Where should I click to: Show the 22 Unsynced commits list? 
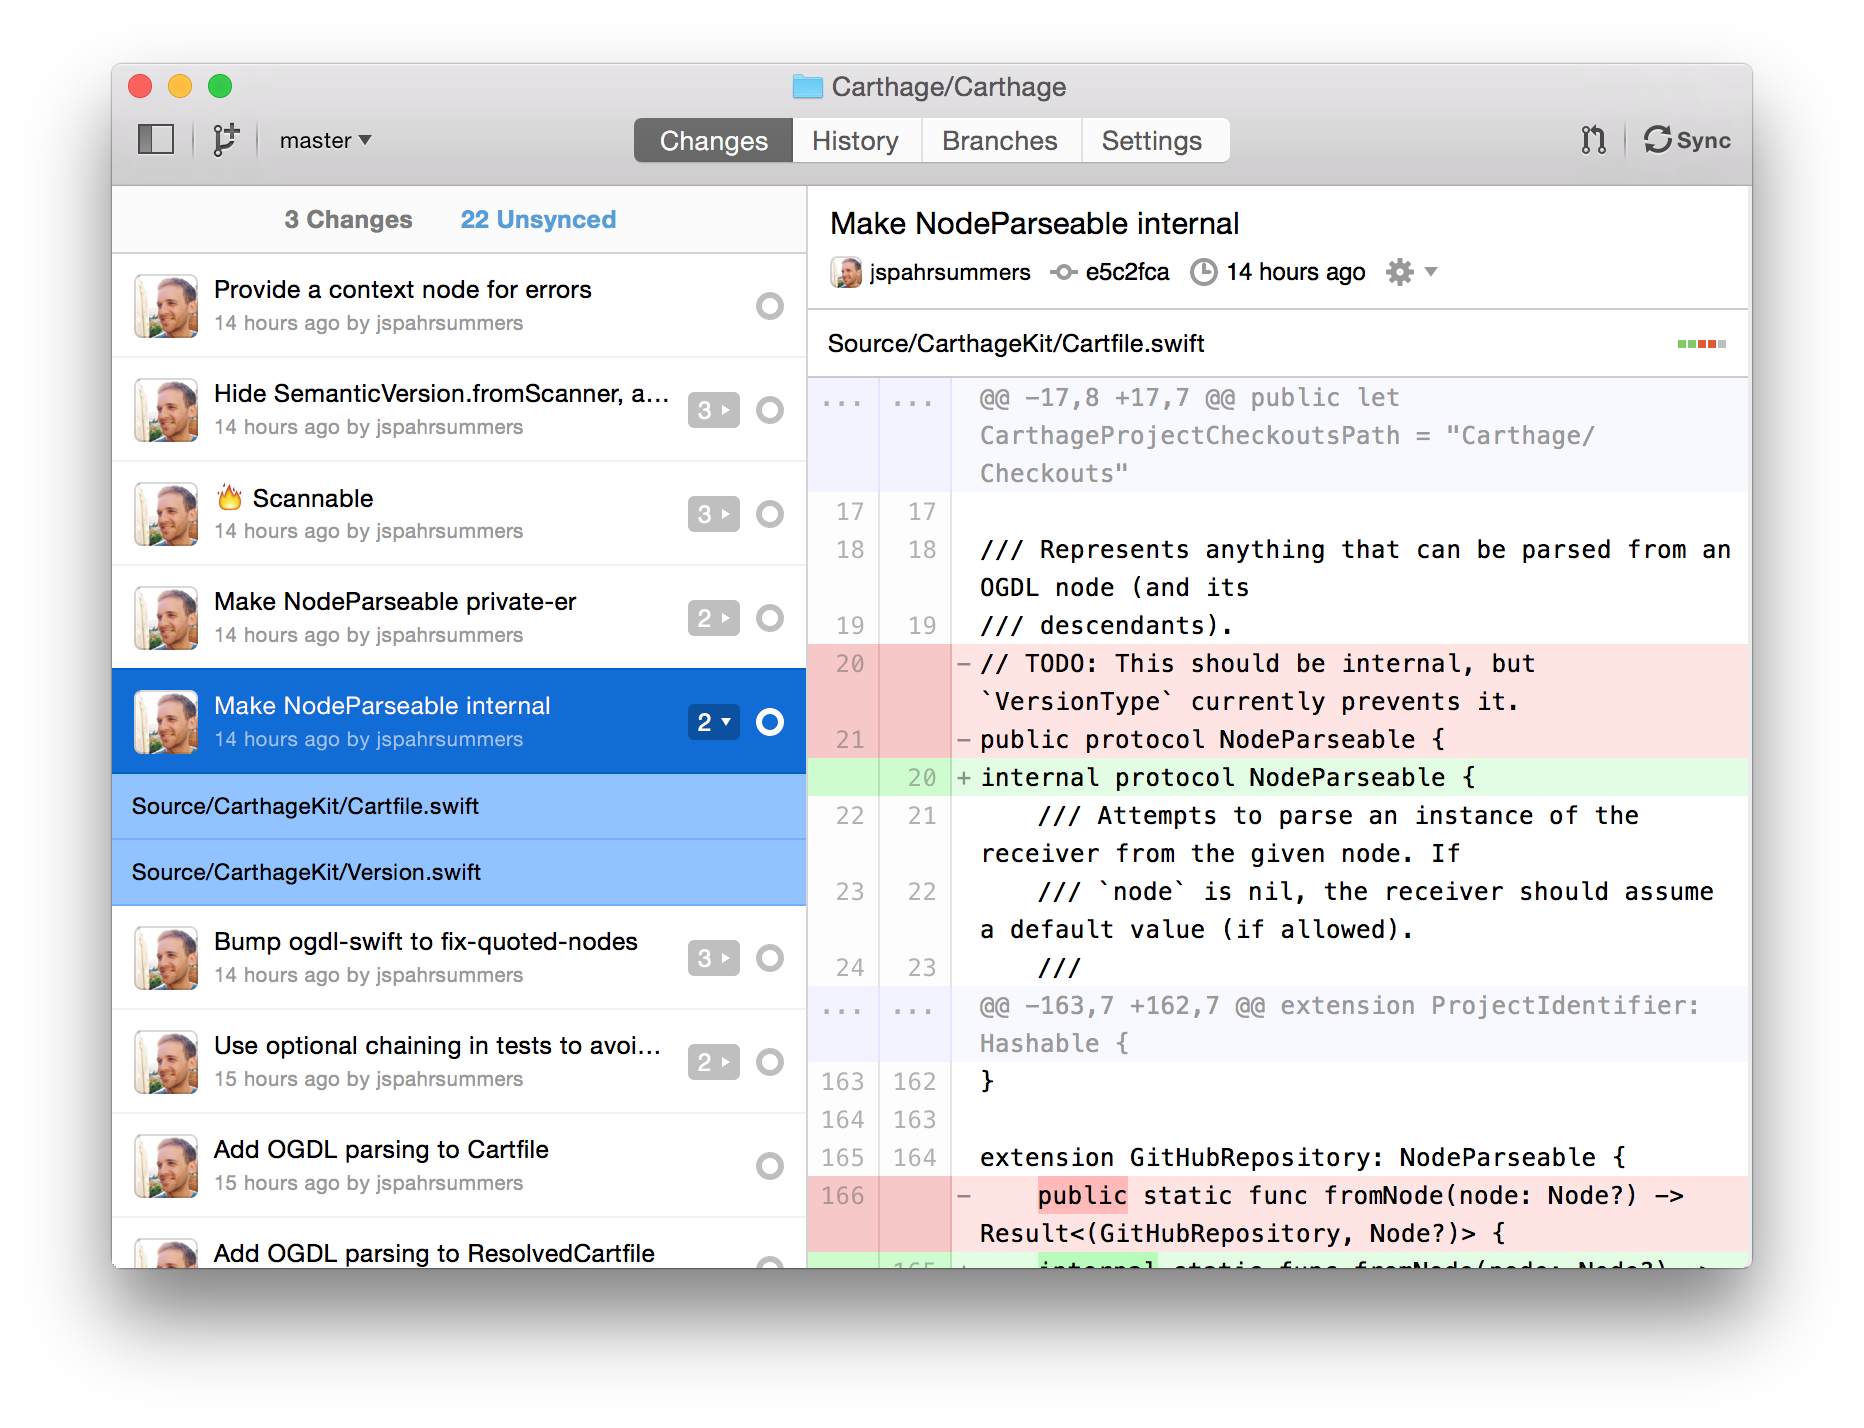[538, 220]
